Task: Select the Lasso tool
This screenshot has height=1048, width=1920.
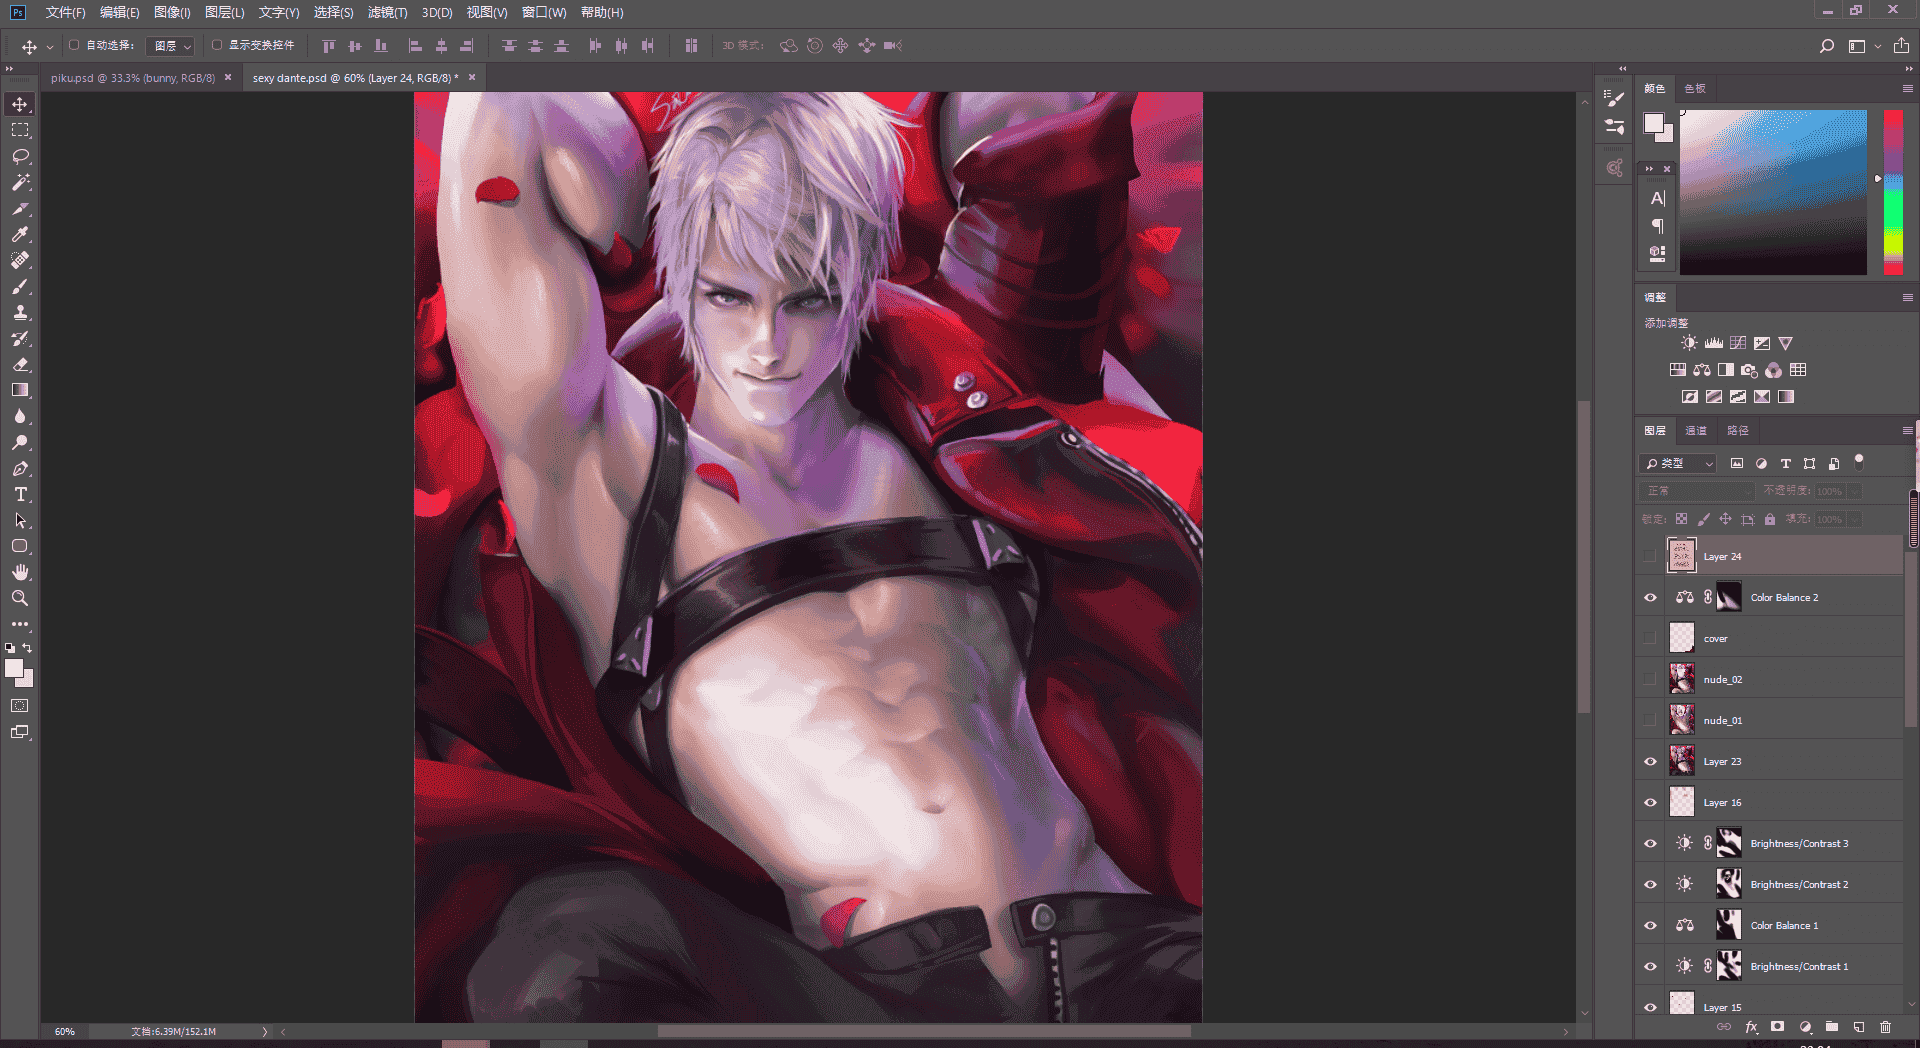Action: click(20, 156)
